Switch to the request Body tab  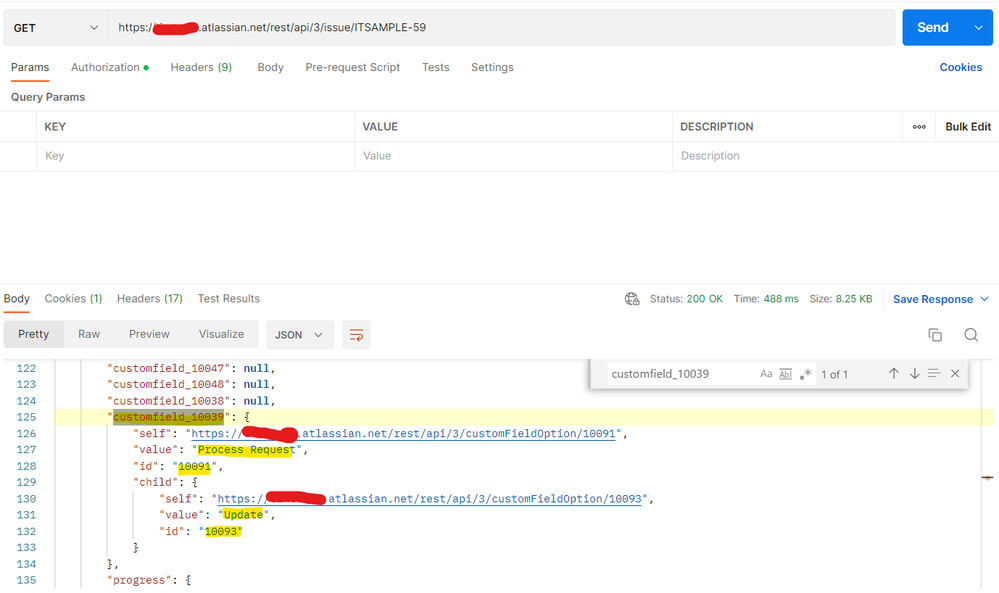[x=270, y=68]
